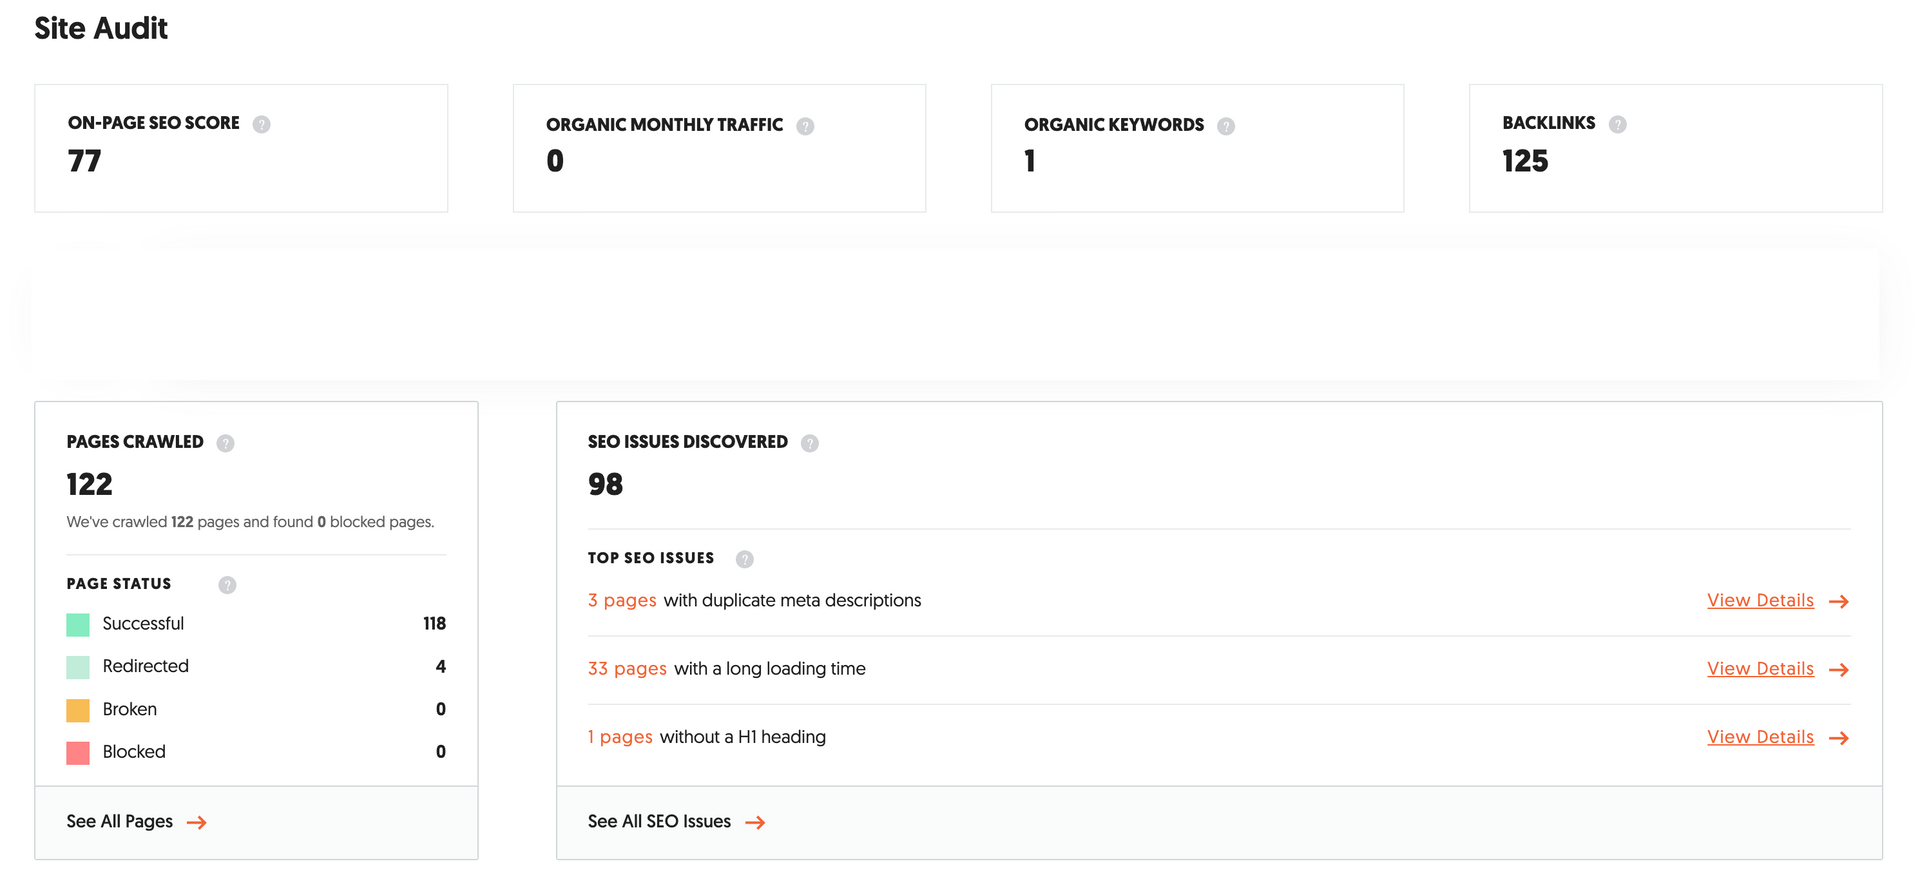Click help icon beside Organic Keywords
The image size is (1920, 879).
[x=1226, y=126]
